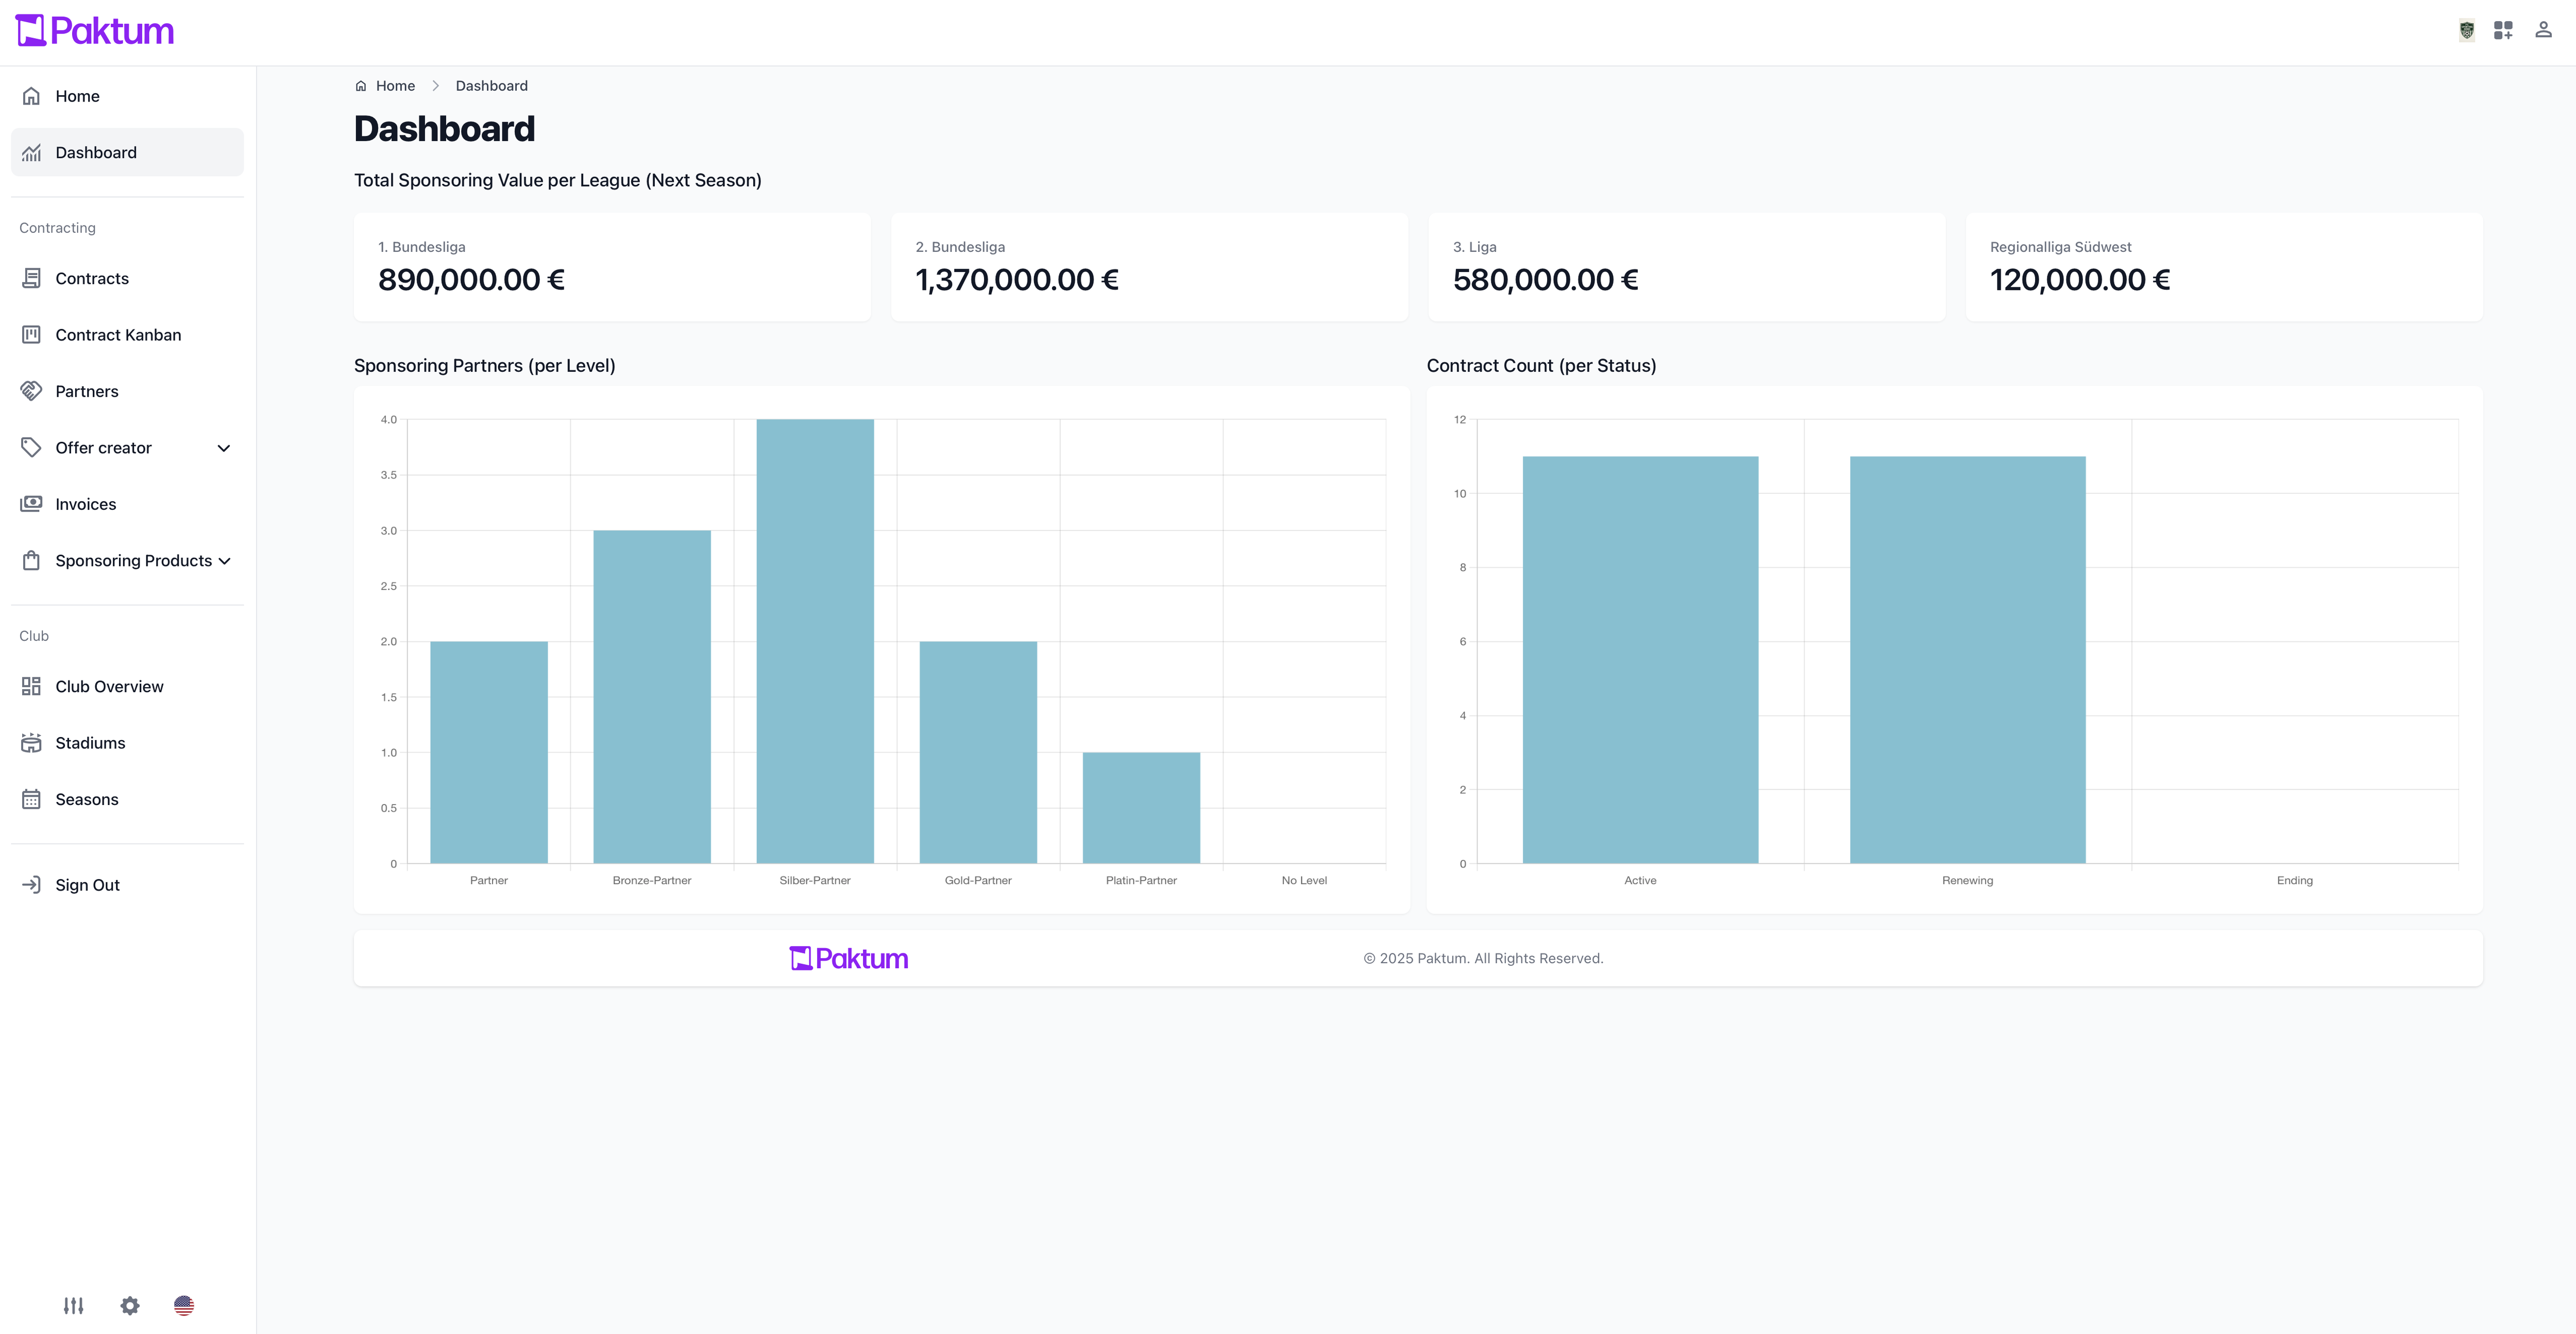Click Dashboard breadcrumb item
The height and width of the screenshot is (1334, 2576).
tap(491, 86)
